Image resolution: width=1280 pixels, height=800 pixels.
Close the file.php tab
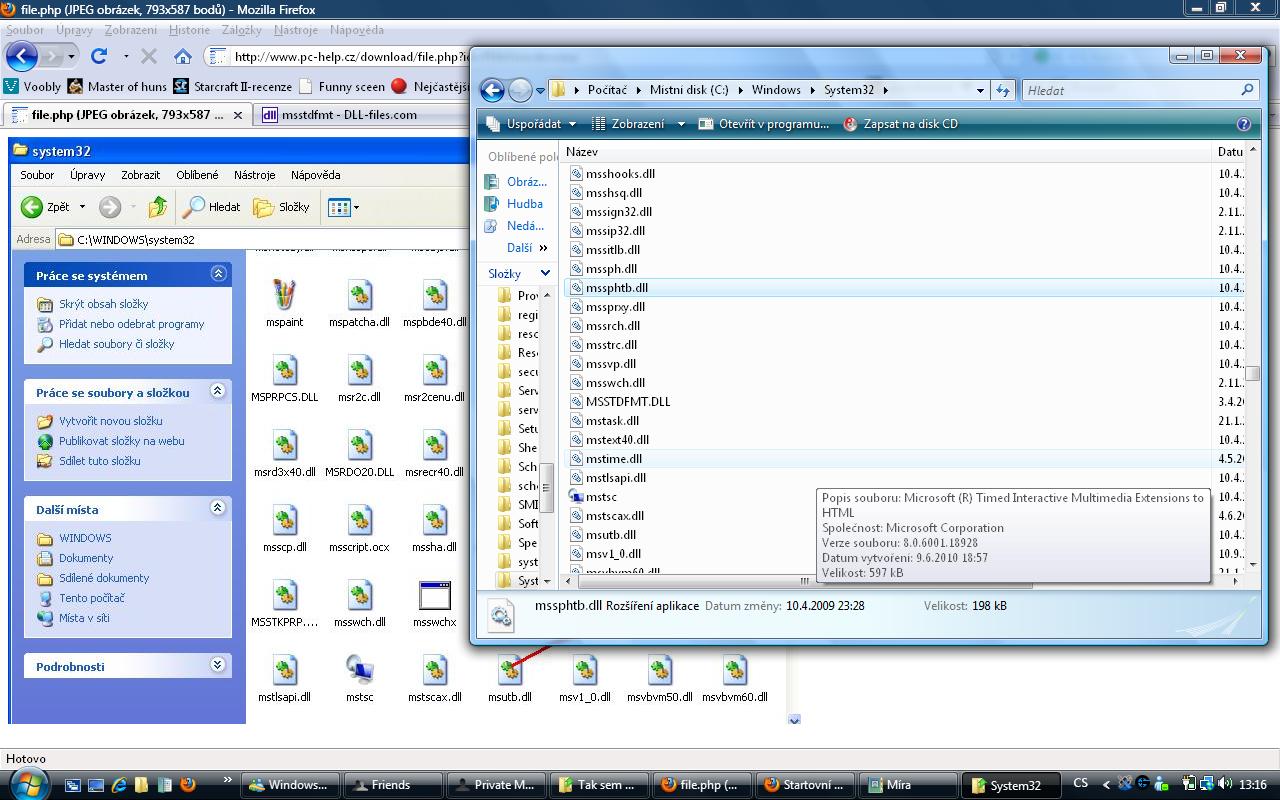[238, 115]
